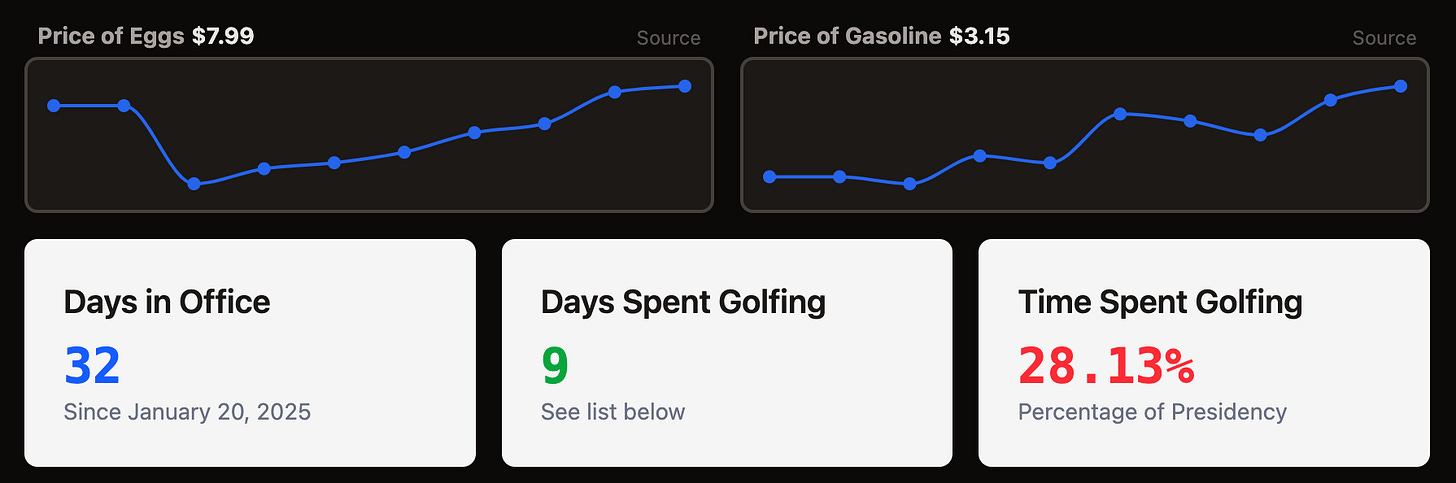Viewport: 1456px width, 483px height.
Task: Select the lowest data point on gasoline chart
Action: (x=909, y=184)
